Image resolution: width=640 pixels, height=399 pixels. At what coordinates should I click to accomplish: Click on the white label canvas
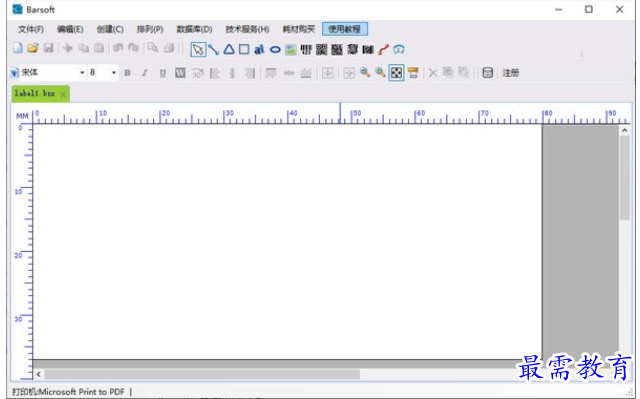(287, 242)
